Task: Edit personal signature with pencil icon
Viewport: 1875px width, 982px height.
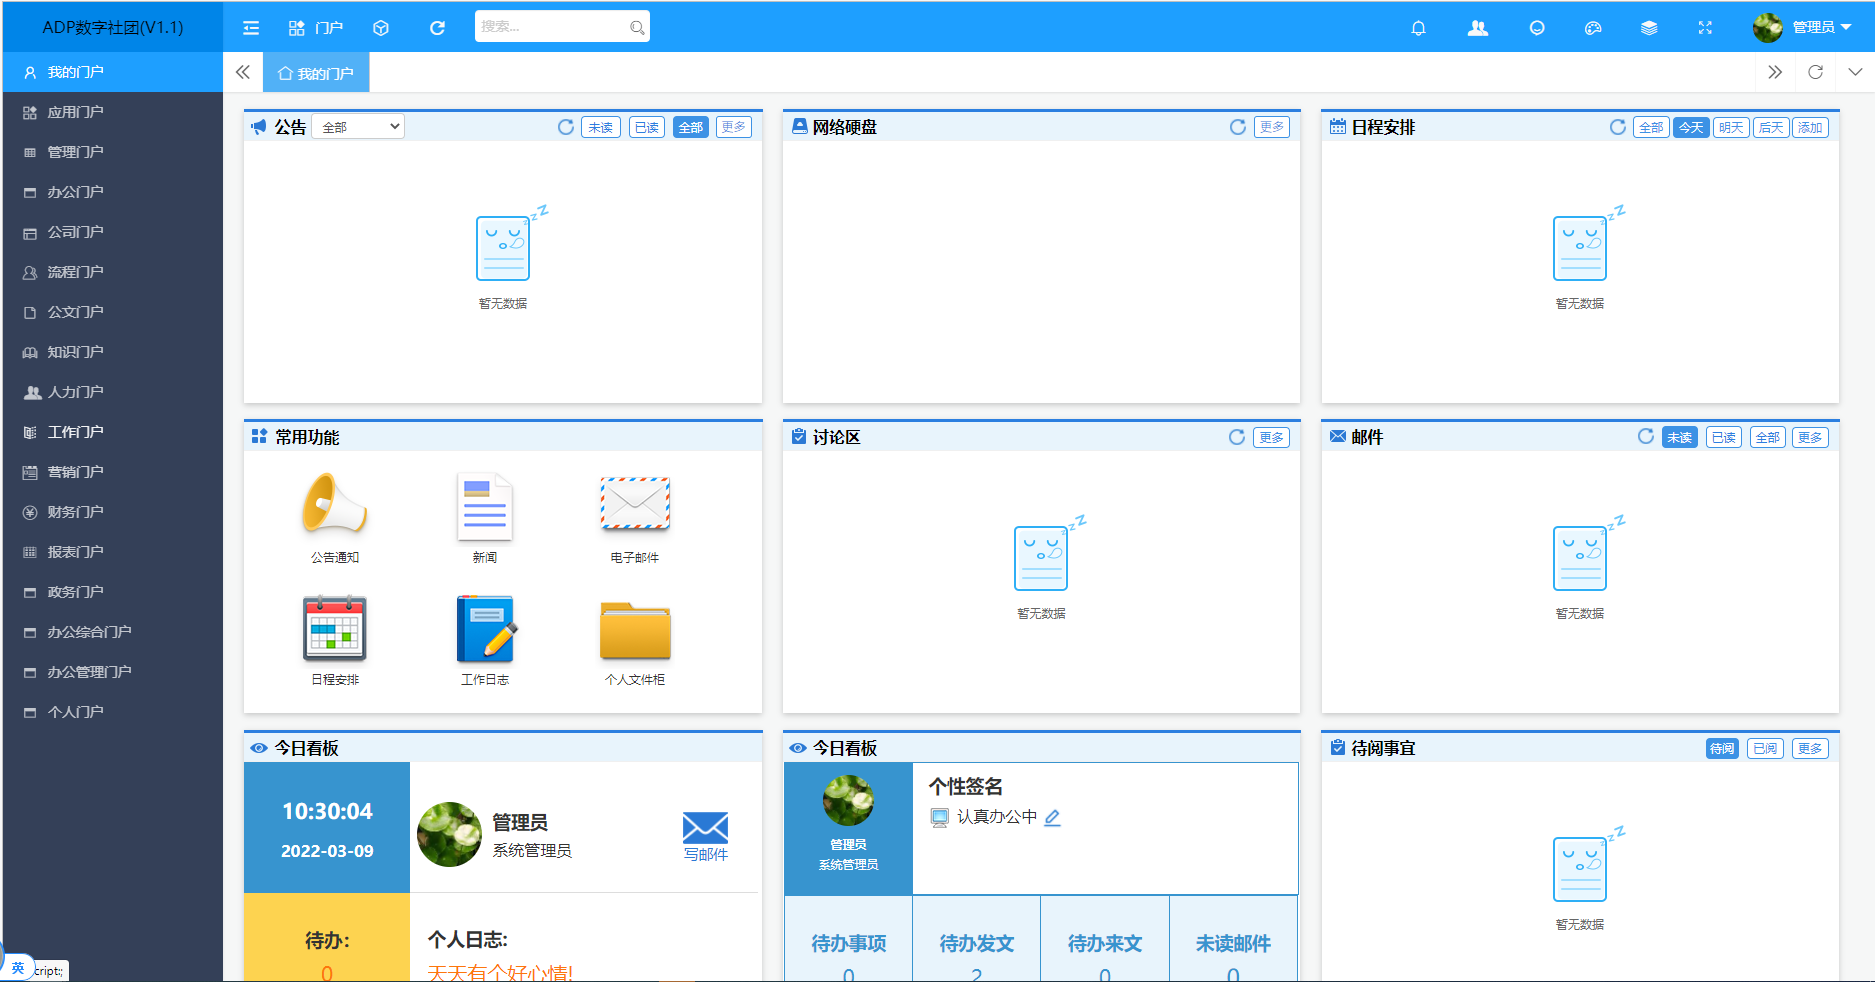Action: coord(1052,817)
